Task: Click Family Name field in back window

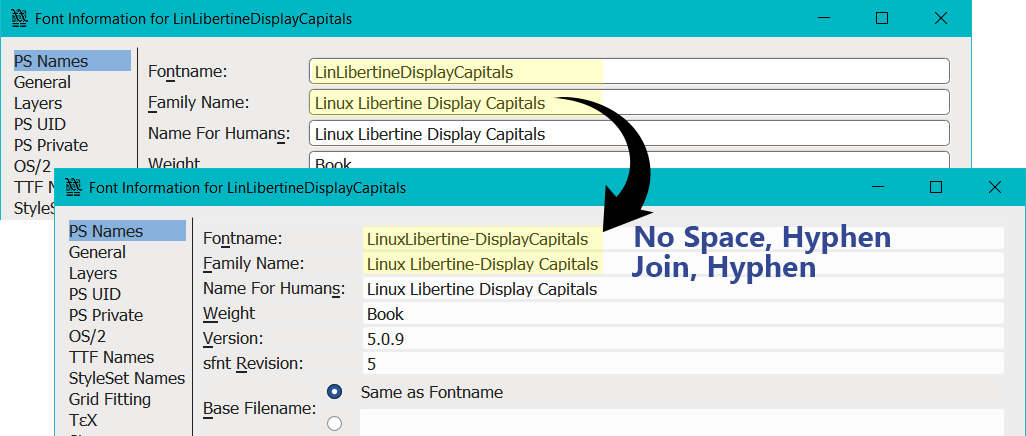Action: point(629,103)
